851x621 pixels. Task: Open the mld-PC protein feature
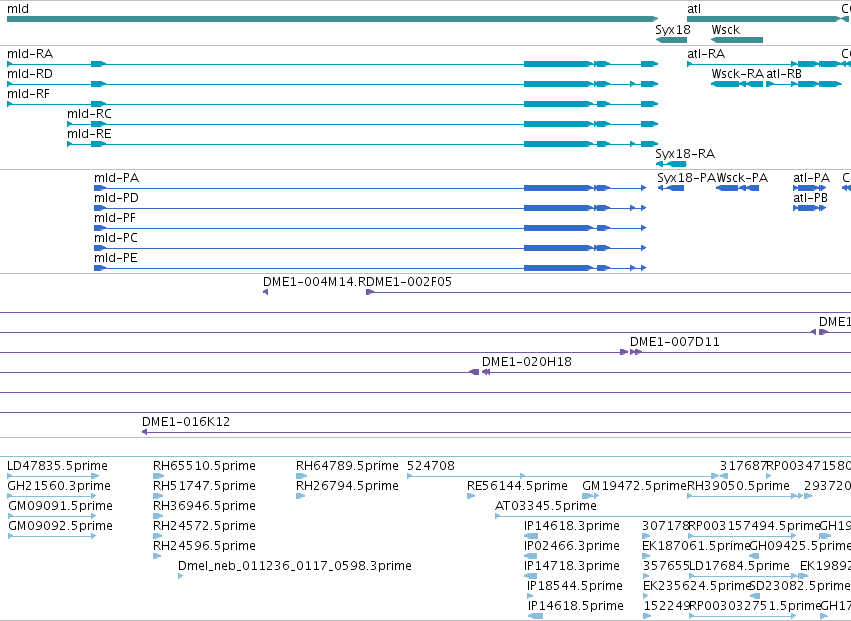(370, 248)
